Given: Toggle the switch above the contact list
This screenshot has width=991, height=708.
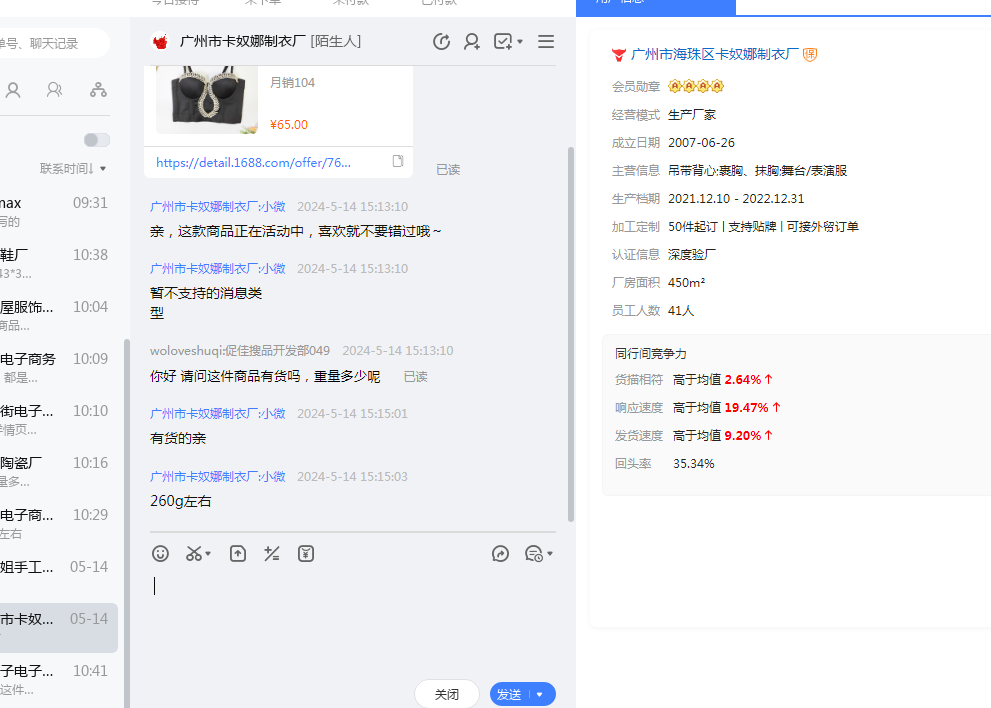Looking at the screenshot, I should tap(97, 140).
